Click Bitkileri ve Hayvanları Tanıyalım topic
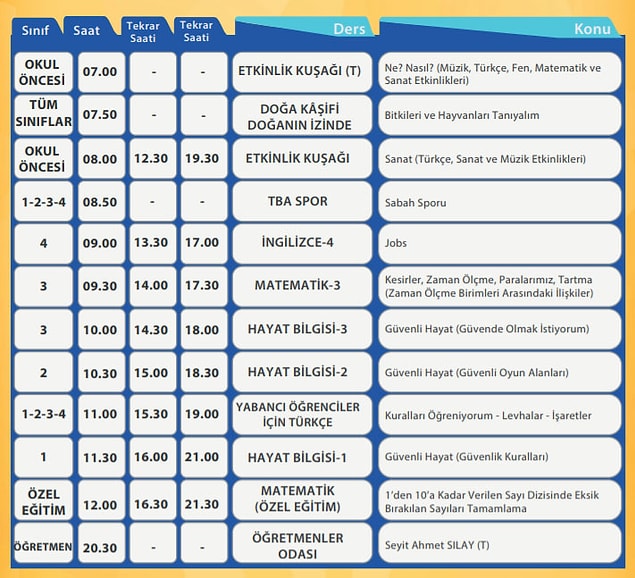This screenshot has width=635, height=578. click(x=500, y=115)
